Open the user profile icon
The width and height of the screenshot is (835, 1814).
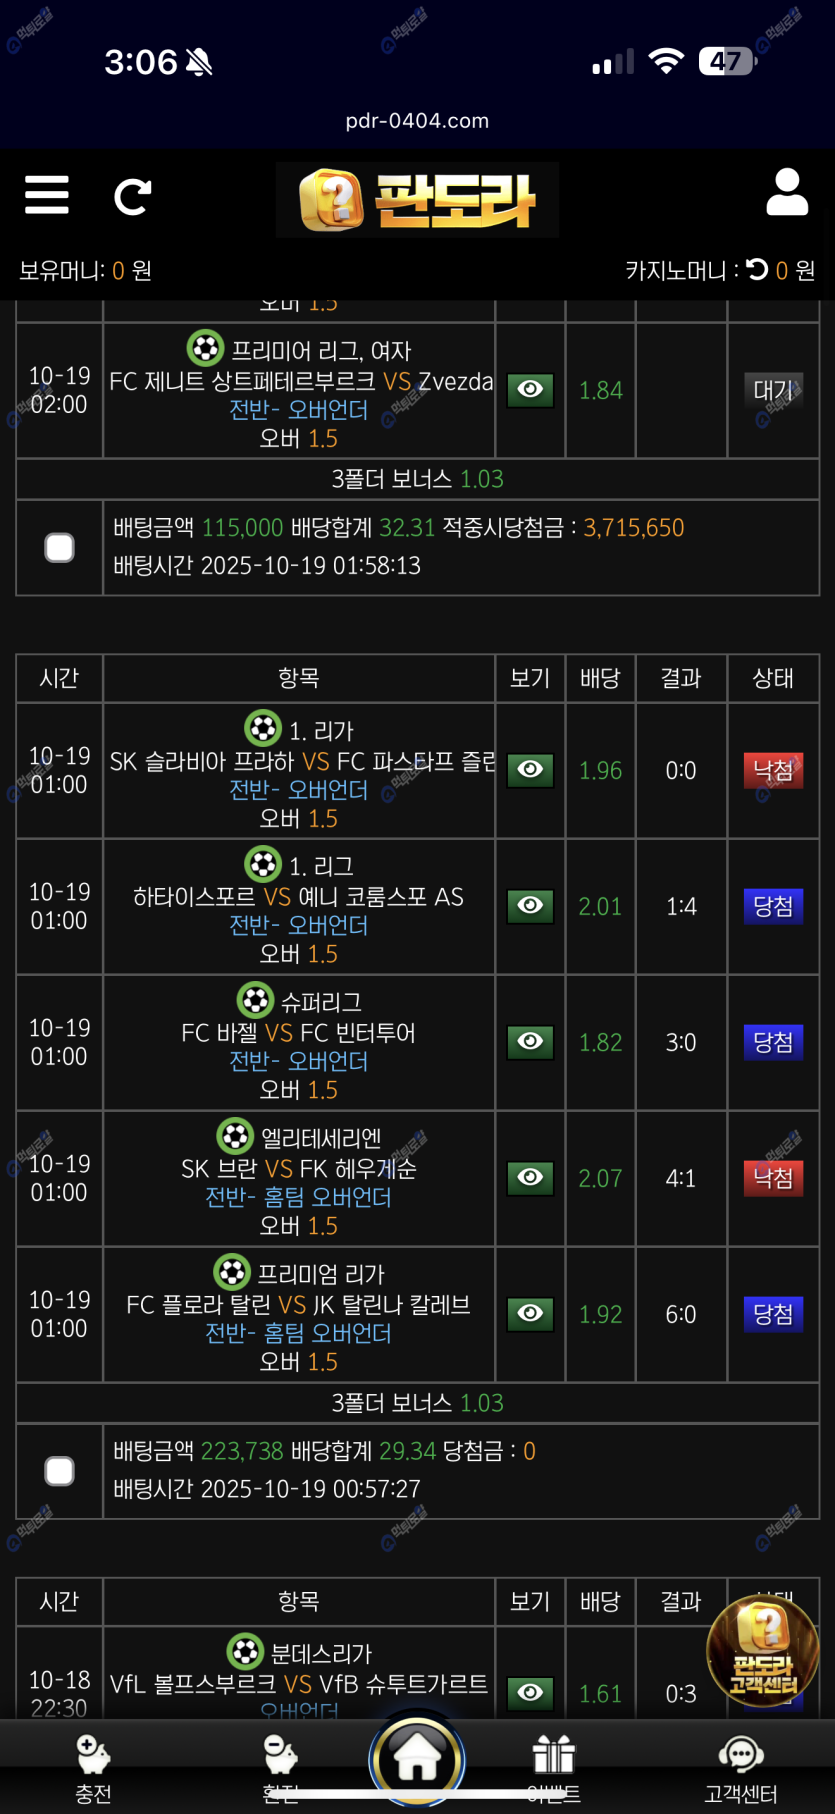[x=787, y=193]
